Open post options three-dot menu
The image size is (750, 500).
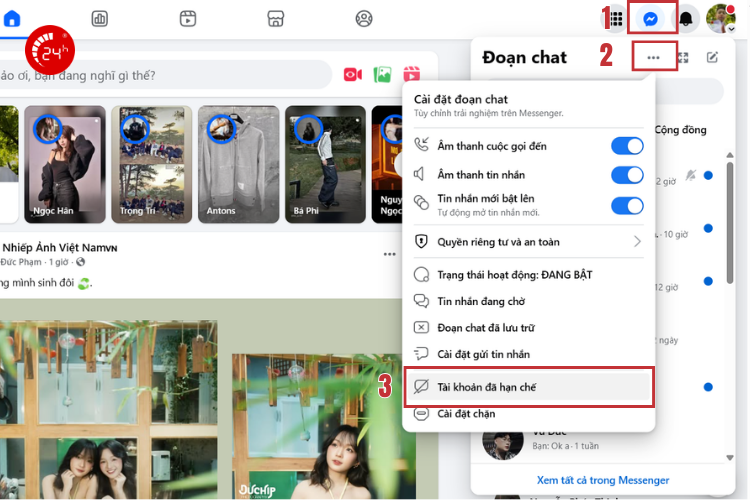389,254
